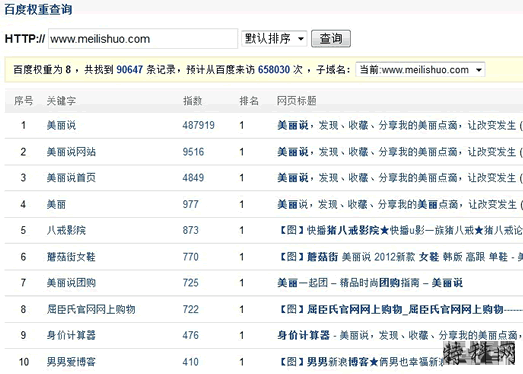Open the 蘑菇街 美丽说 2012新款 女鞋 title link
Viewport: 523px width, 374px height.
point(400,257)
